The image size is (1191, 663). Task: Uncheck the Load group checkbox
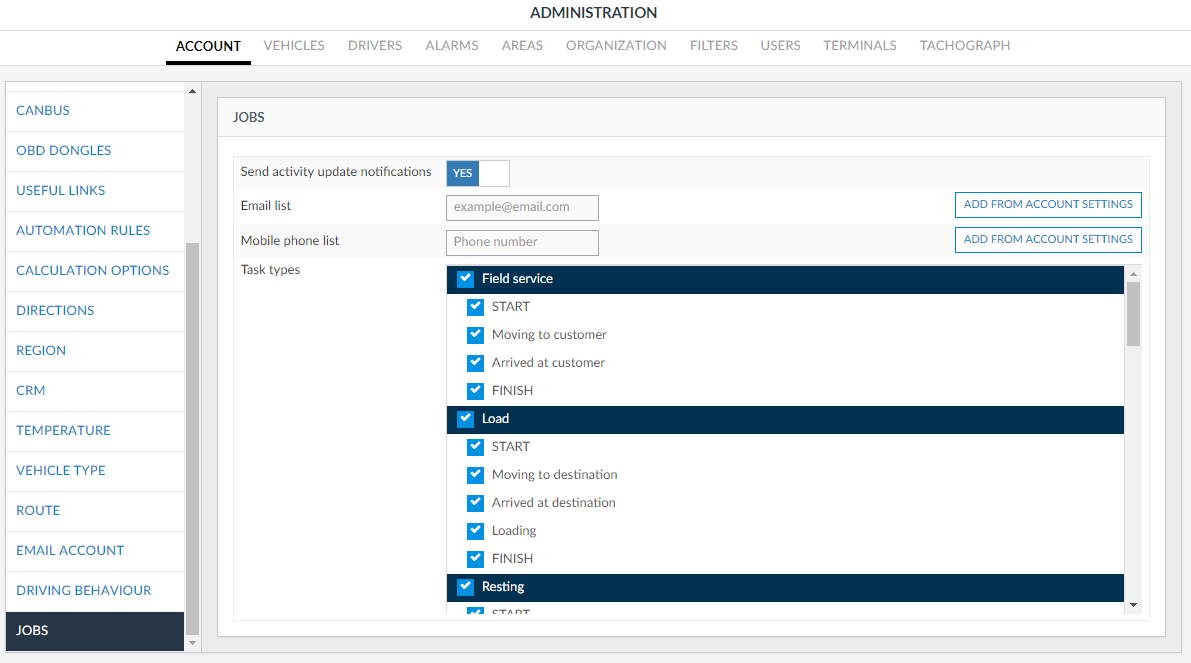click(465, 419)
